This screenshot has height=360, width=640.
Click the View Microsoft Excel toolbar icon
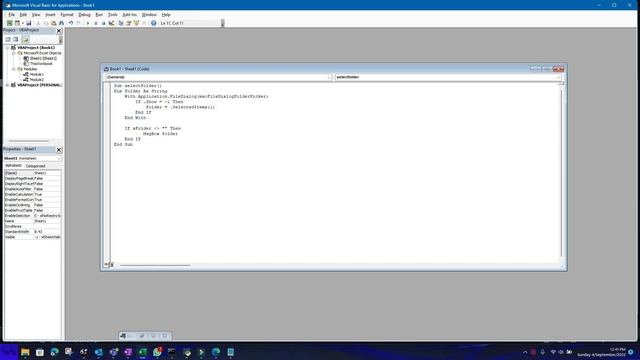tap(9, 23)
